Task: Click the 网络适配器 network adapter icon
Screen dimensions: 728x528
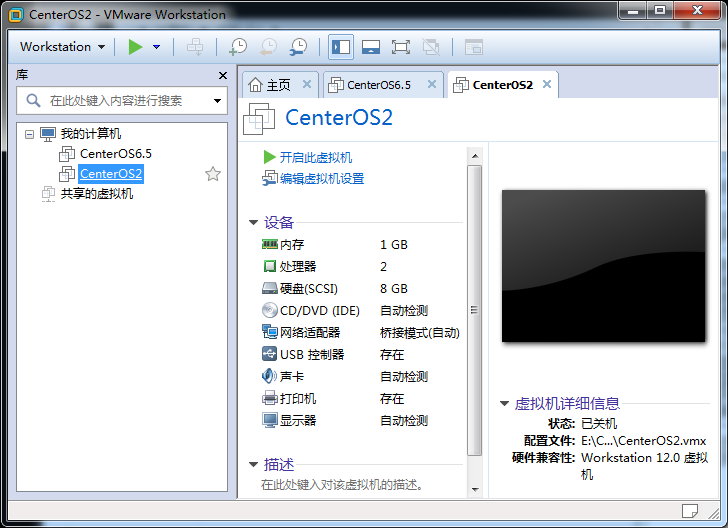Action: 270,332
